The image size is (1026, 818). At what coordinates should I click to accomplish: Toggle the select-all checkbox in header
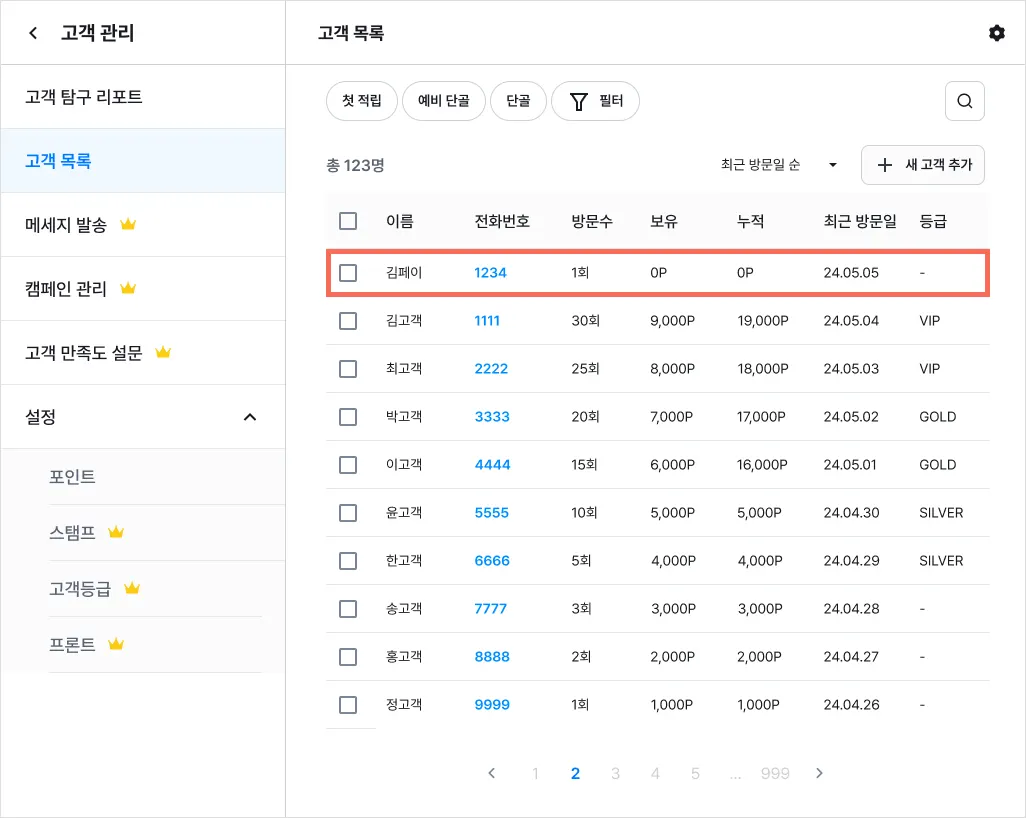348,221
